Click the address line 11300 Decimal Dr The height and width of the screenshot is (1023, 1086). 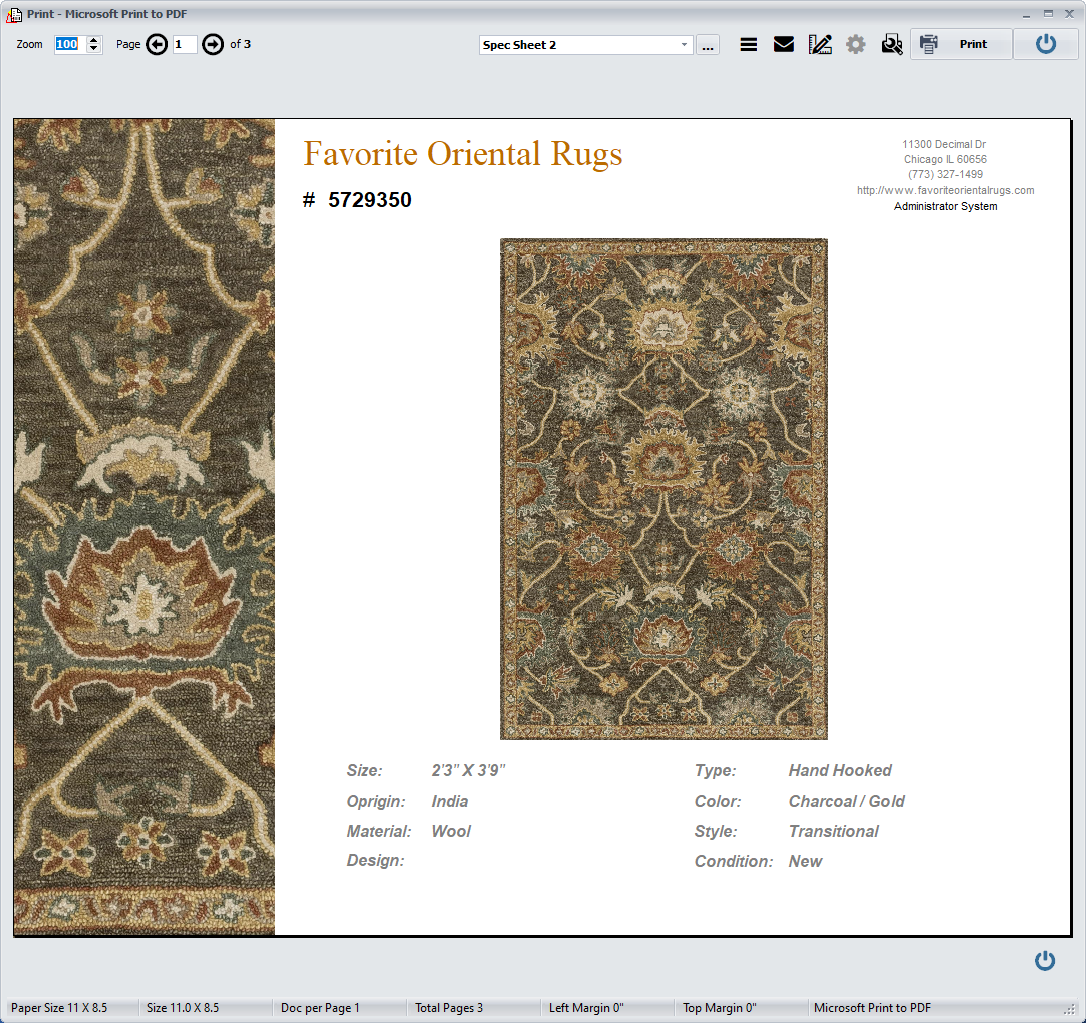(x=944, y=144)
